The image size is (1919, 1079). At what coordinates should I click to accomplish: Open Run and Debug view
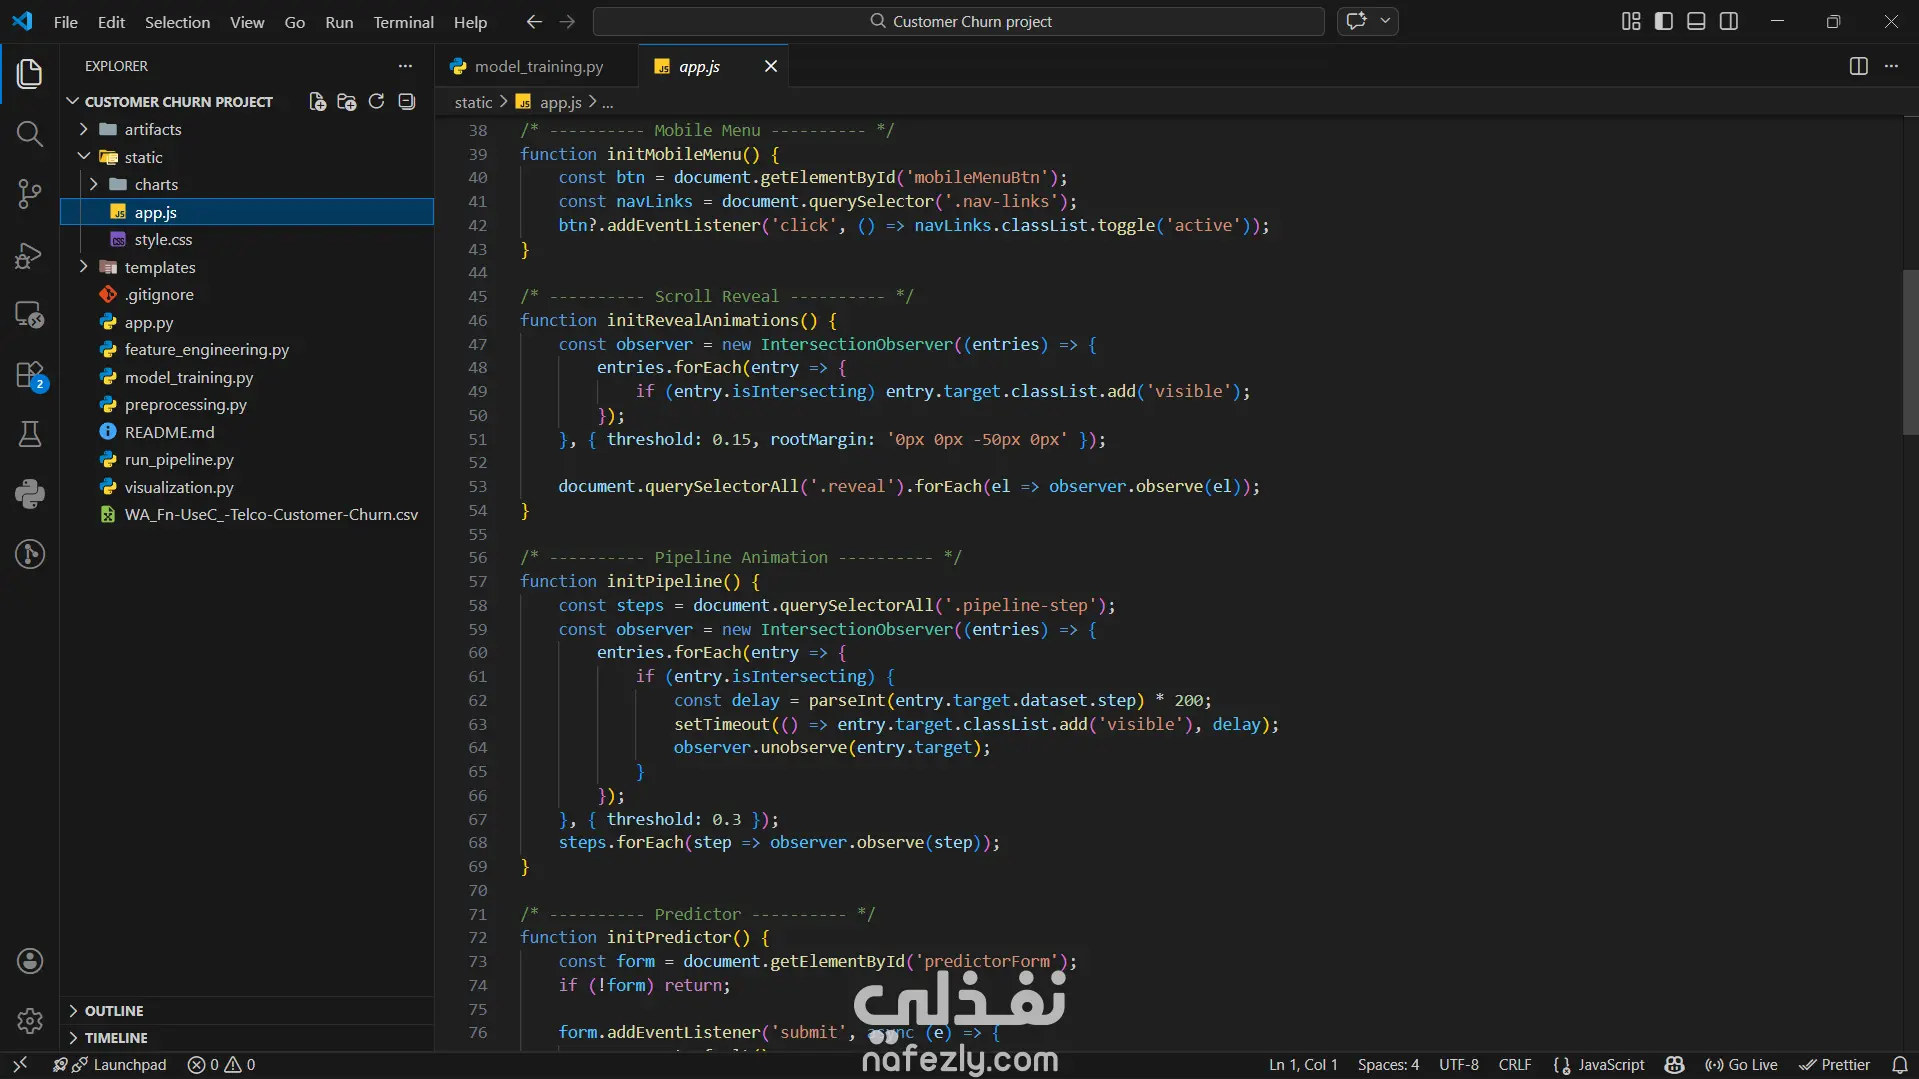pos(30,255)
